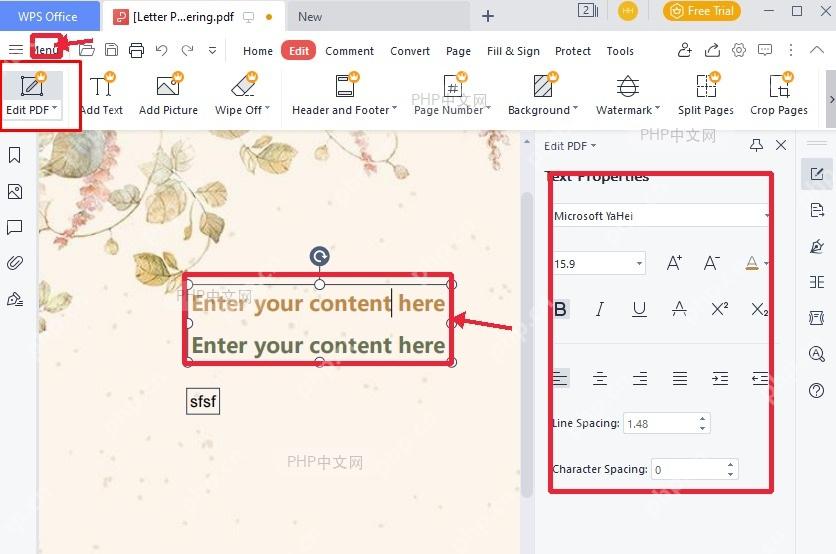Switch to the Comment tab
Viewport: 836px width, 554px height.
click(x=349, y=51)
